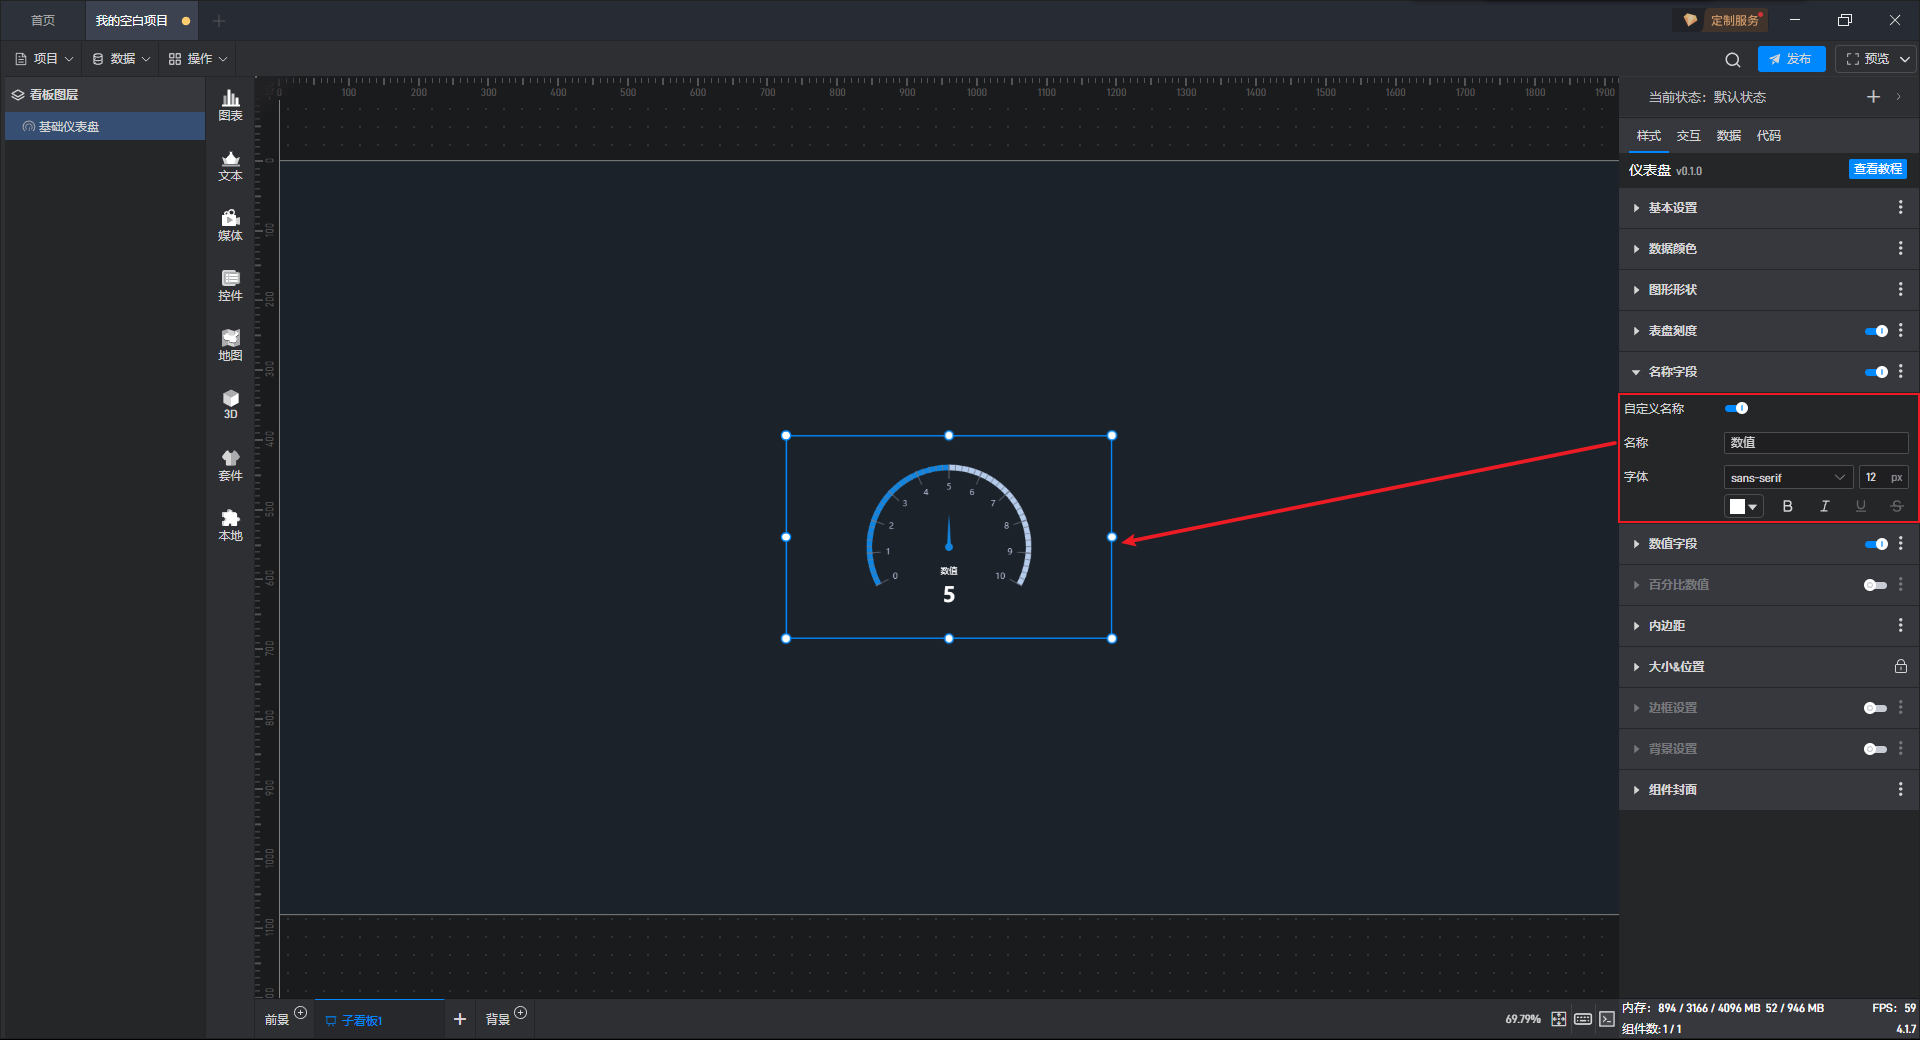The width and height of the screenshot is (1920, 1040).
Task: Toggle the 自定义名称 switch
Action: (1736, 408)
